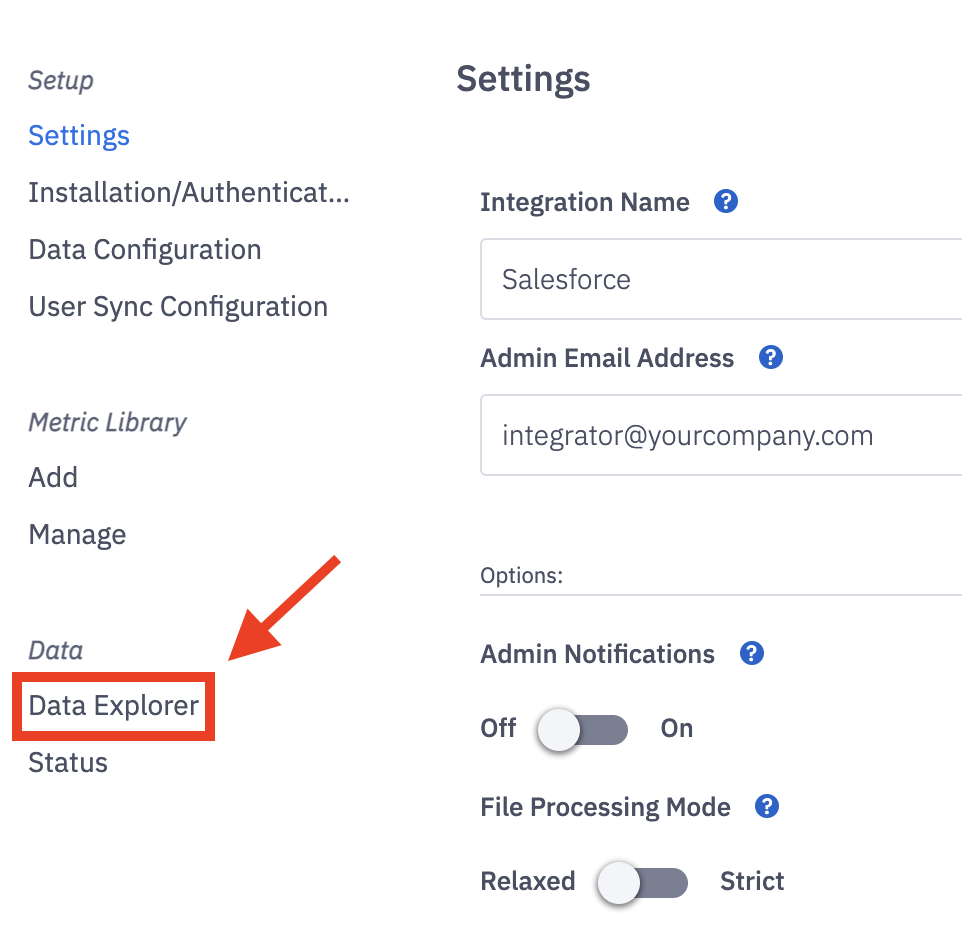Viewport: 962px width, 944px height.
Task: Open the File Processing Mode help icon
Action: tap(767, 806)
